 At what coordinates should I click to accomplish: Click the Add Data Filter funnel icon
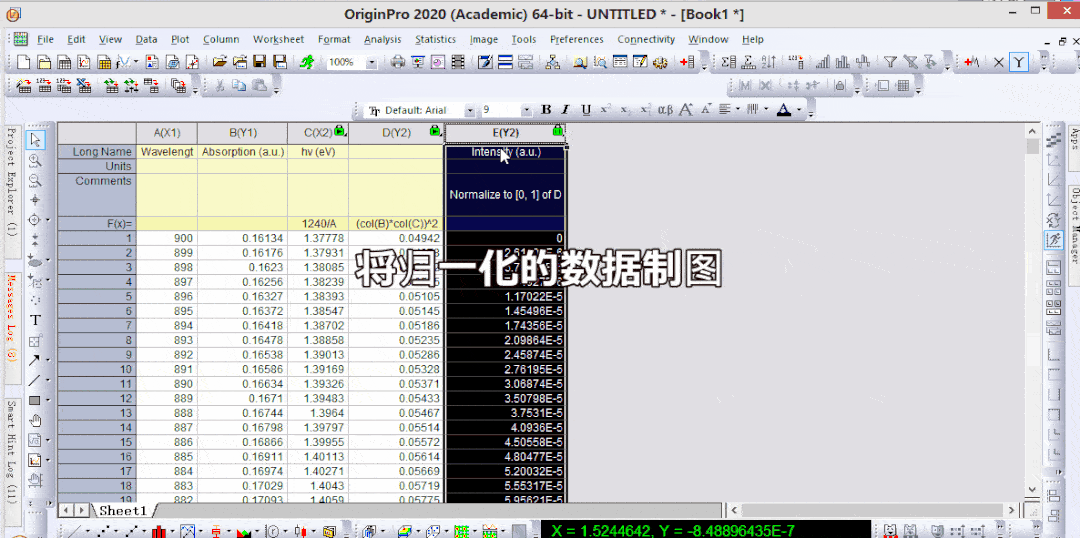click(890, 63)
